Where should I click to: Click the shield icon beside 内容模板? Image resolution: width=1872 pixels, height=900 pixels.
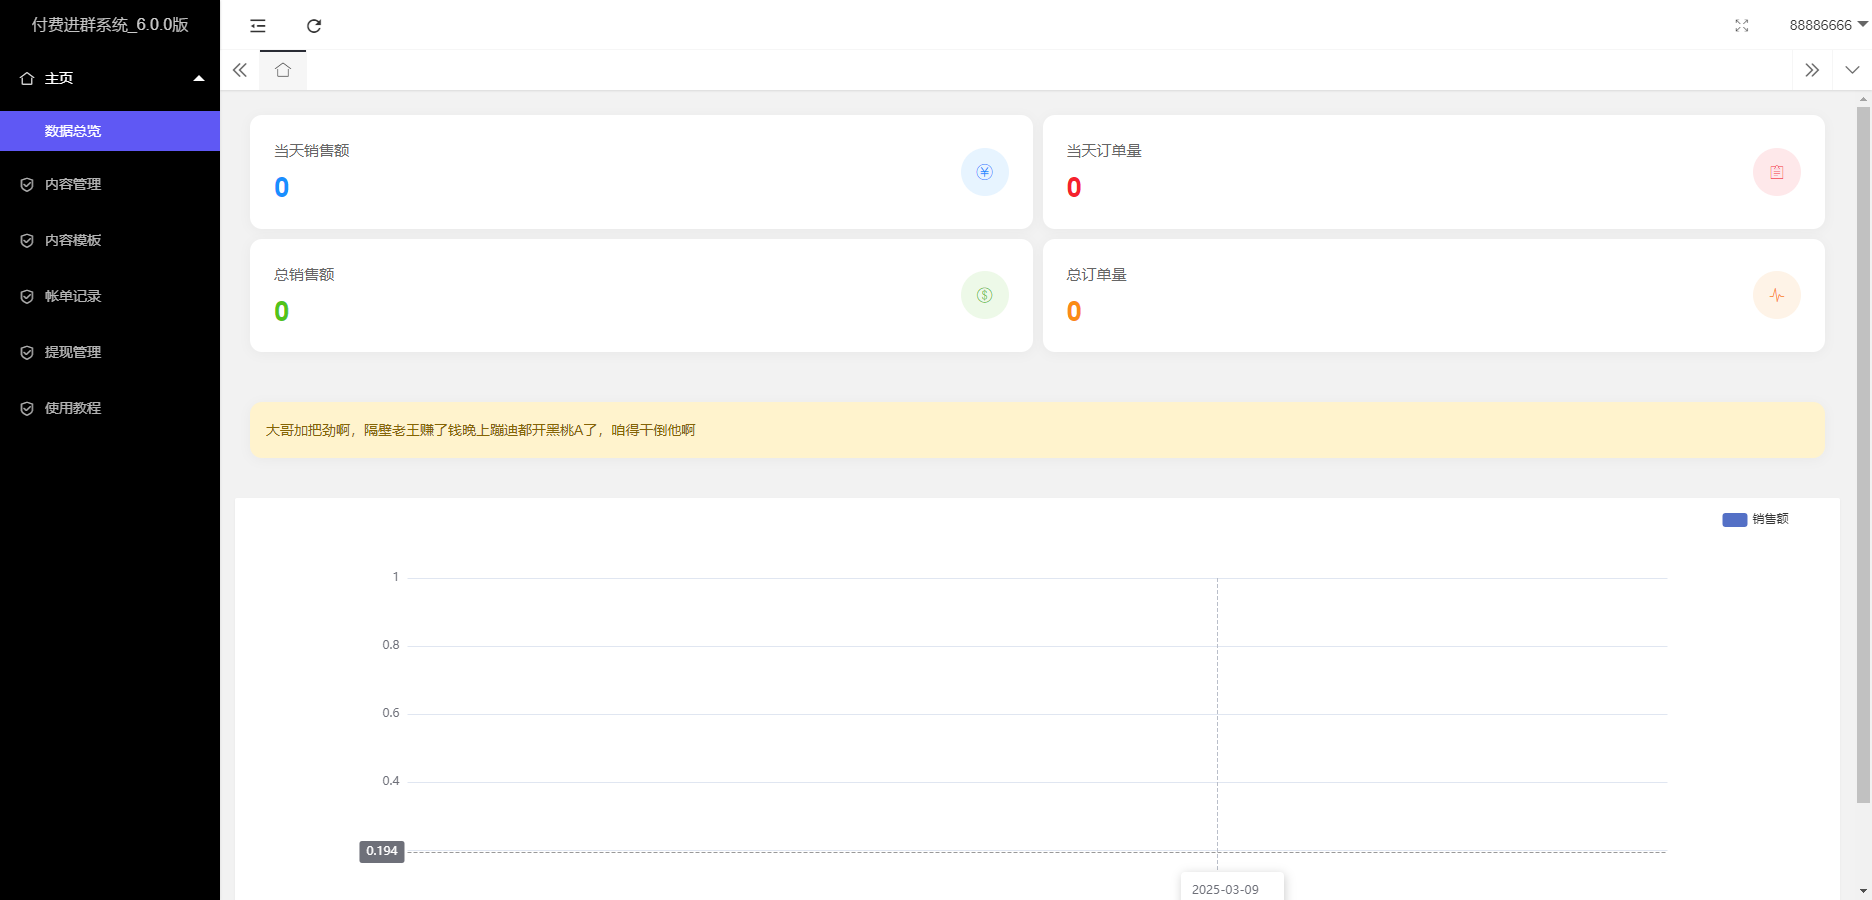point(27,241)
